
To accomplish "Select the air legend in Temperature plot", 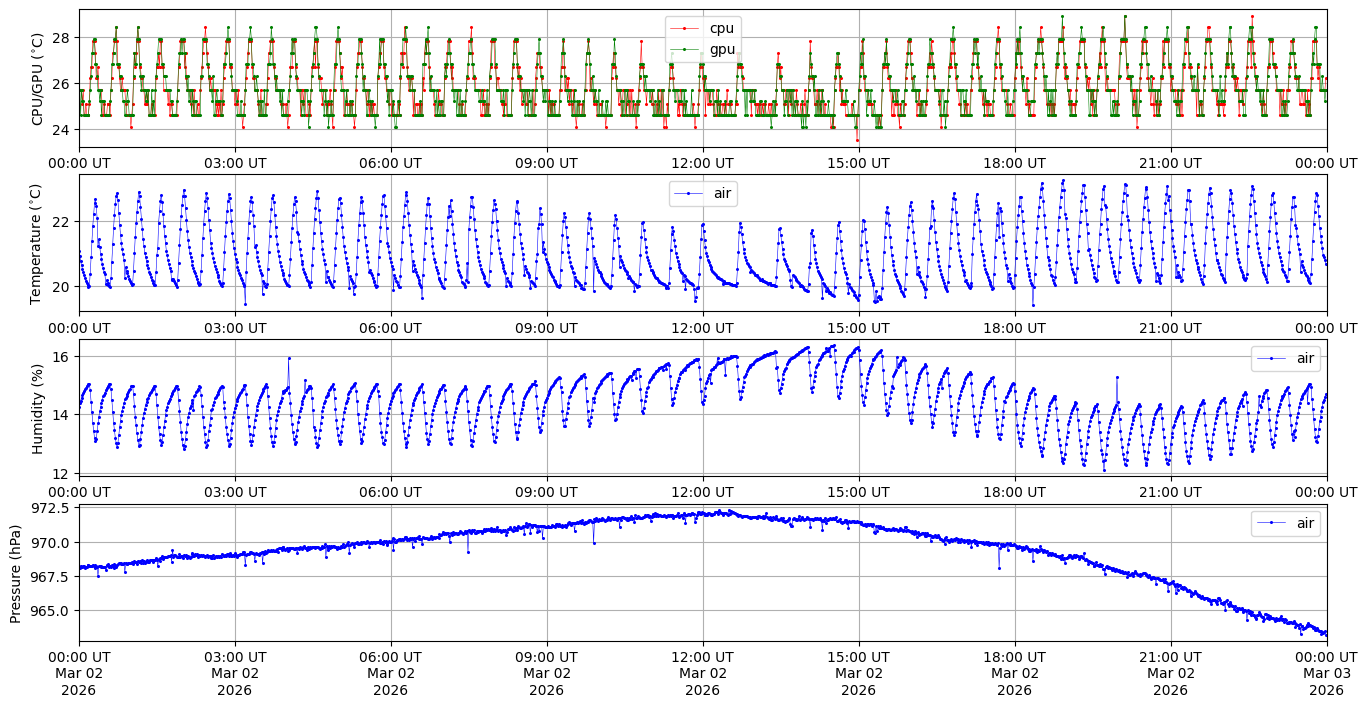I will click(722, 193).
